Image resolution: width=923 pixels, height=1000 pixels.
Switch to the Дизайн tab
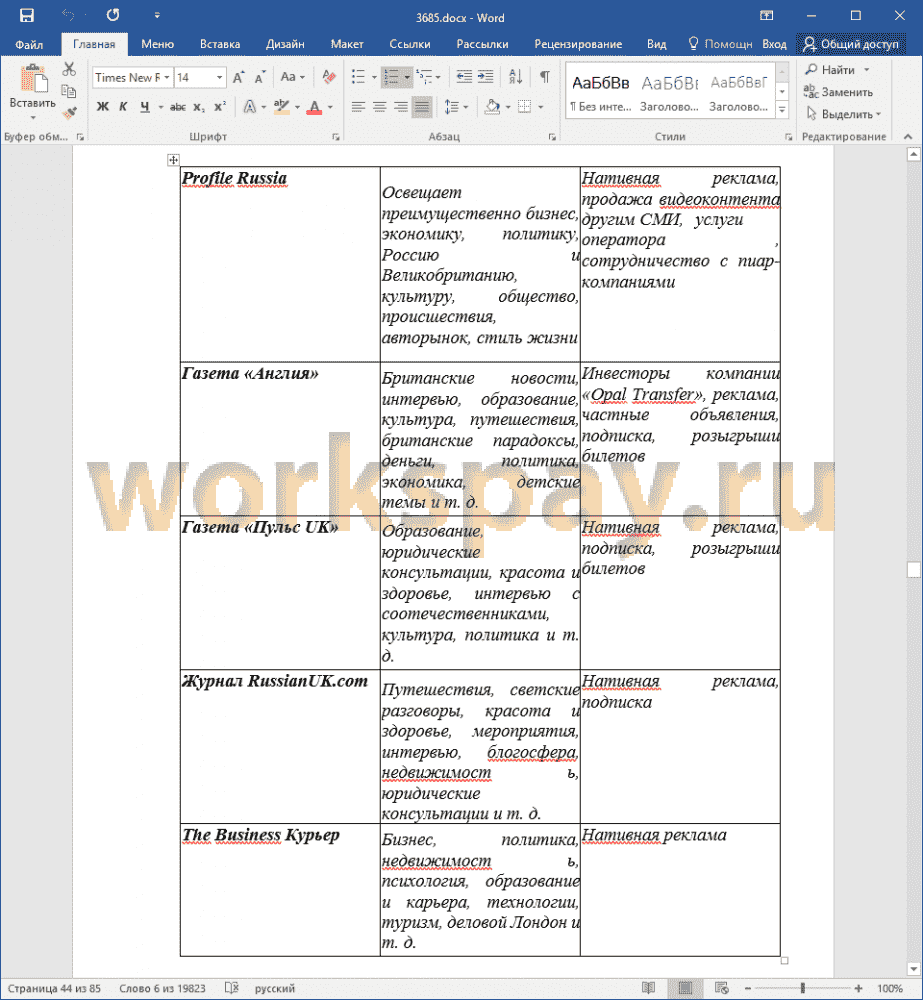coord(284,44)
